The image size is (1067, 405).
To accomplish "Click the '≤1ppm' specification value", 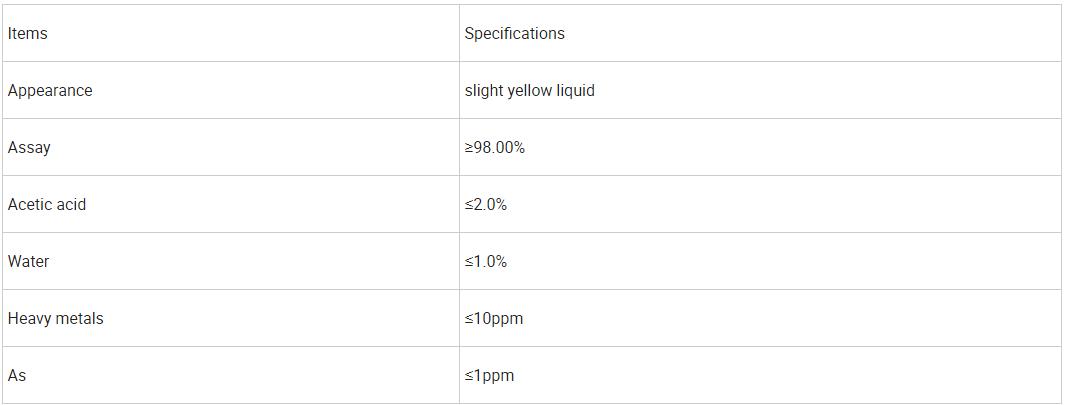I will tap(489, 375).
